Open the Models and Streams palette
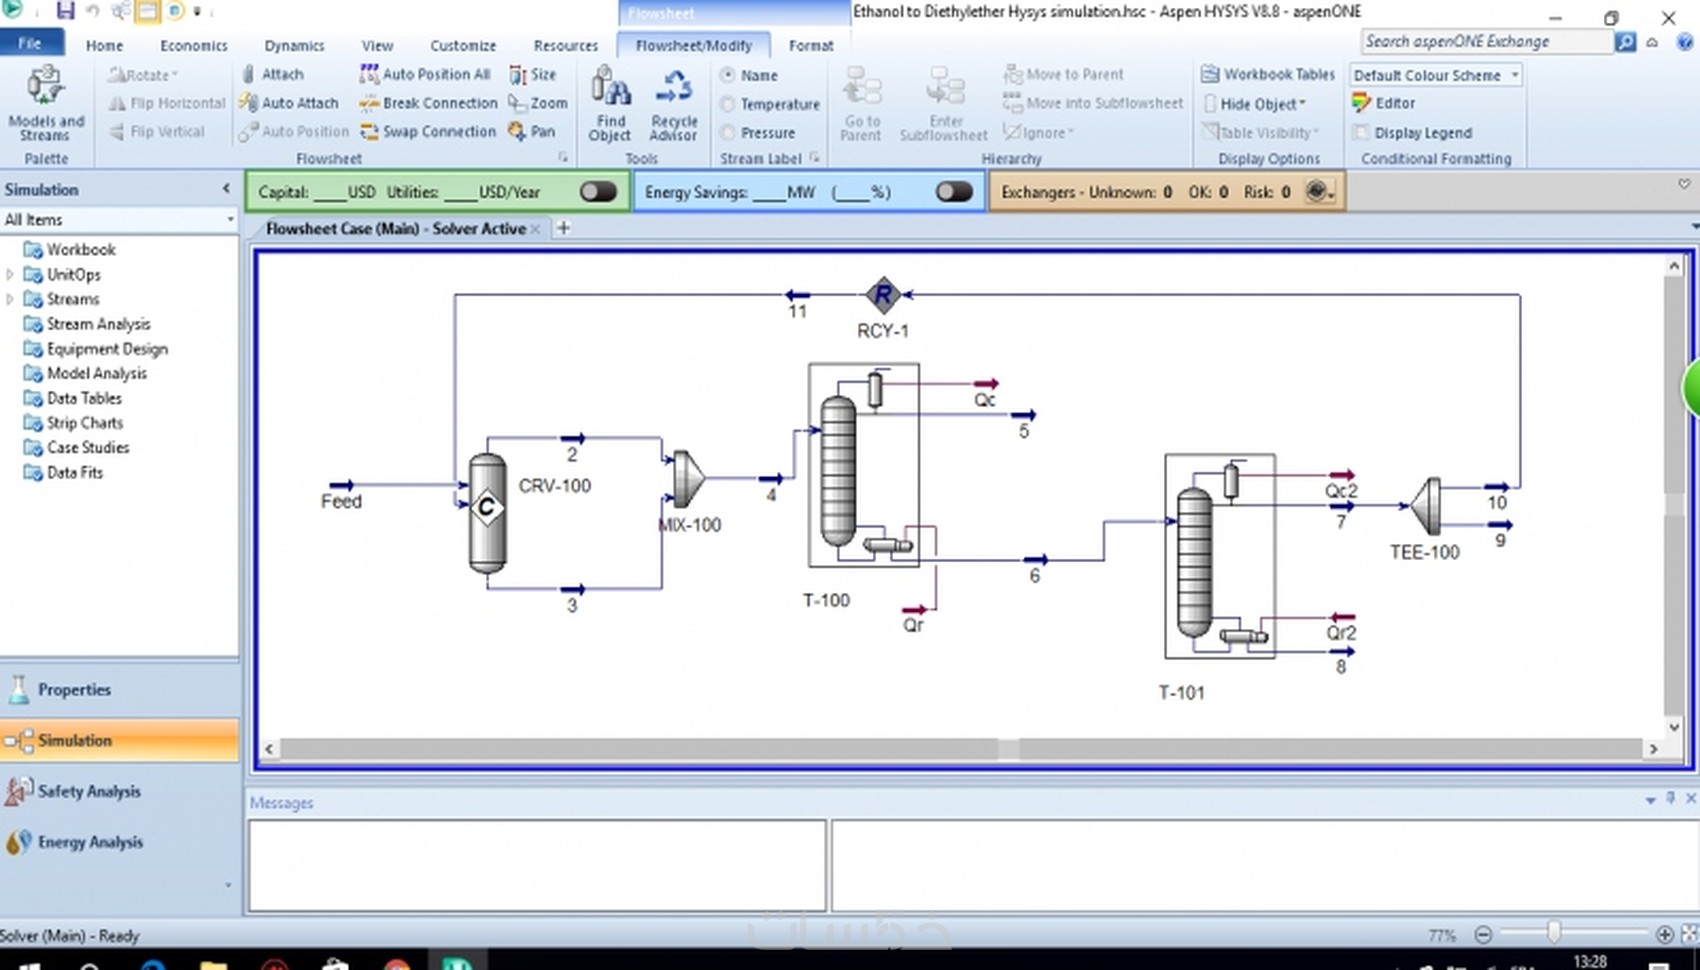Screen dimensions: 1700x970 click(46, 104)
